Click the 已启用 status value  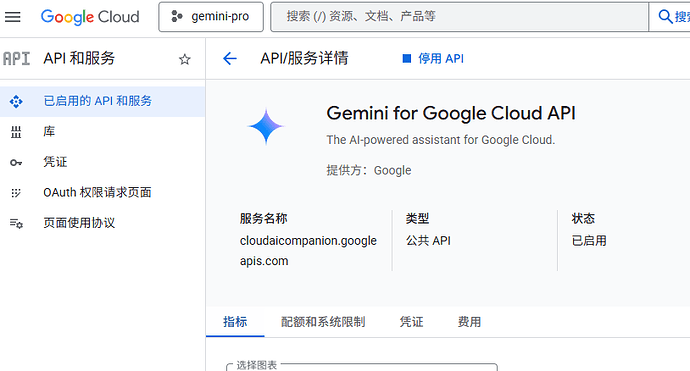(x=589, y=241)
